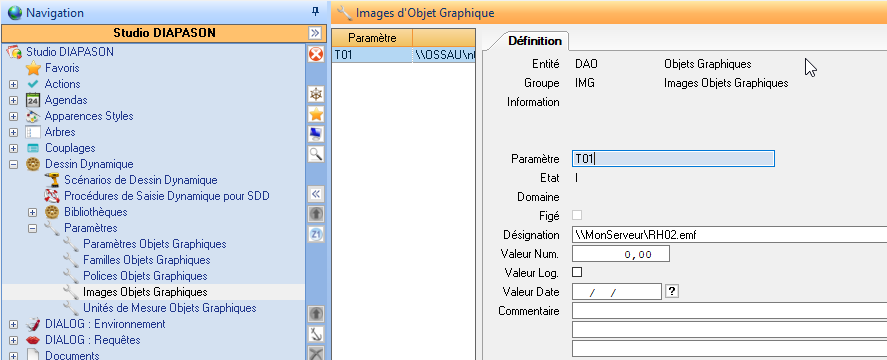Open Scénarios de Dessin Dynamique
This screenshot has width=887, height=360.
(140, 181)
